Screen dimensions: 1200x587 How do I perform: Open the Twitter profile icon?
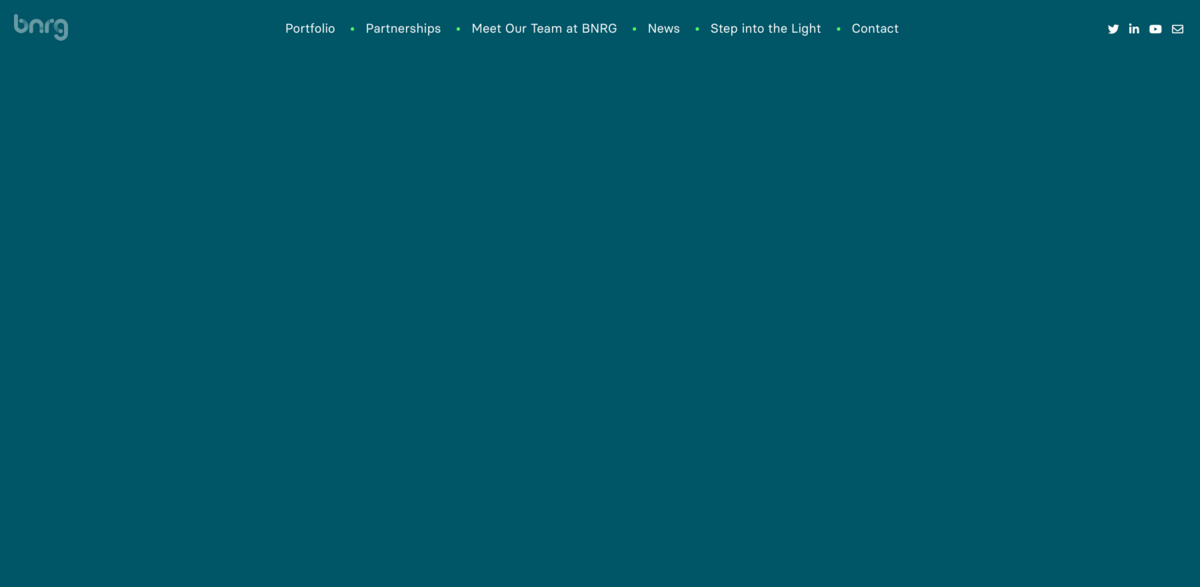pyautogui.click(x=1113, y=29)
